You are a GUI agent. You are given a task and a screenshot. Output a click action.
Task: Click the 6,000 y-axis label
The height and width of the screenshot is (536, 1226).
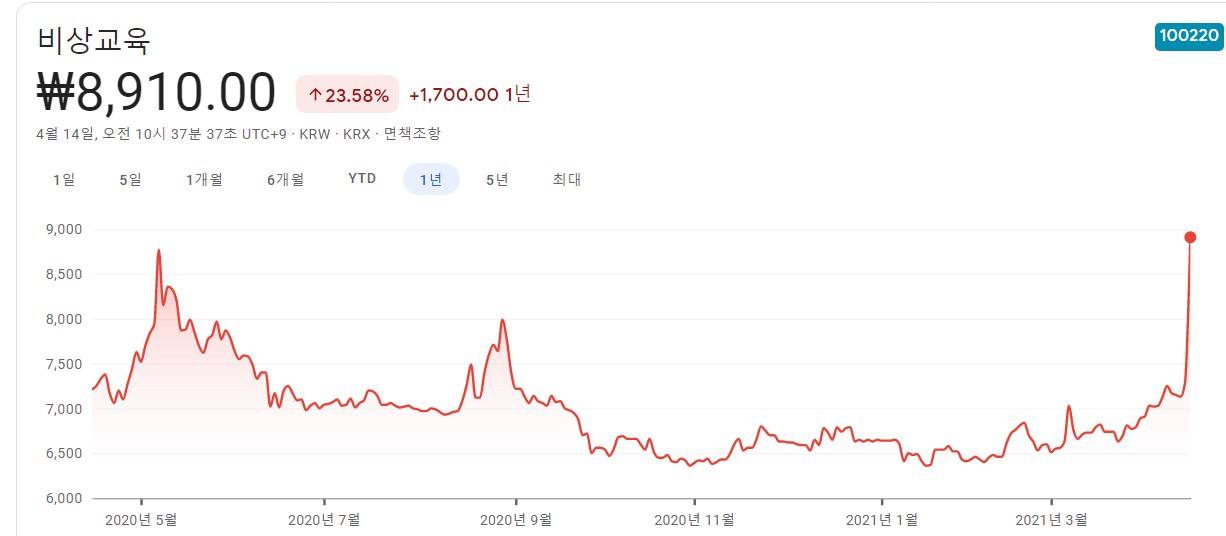(62, 498)
